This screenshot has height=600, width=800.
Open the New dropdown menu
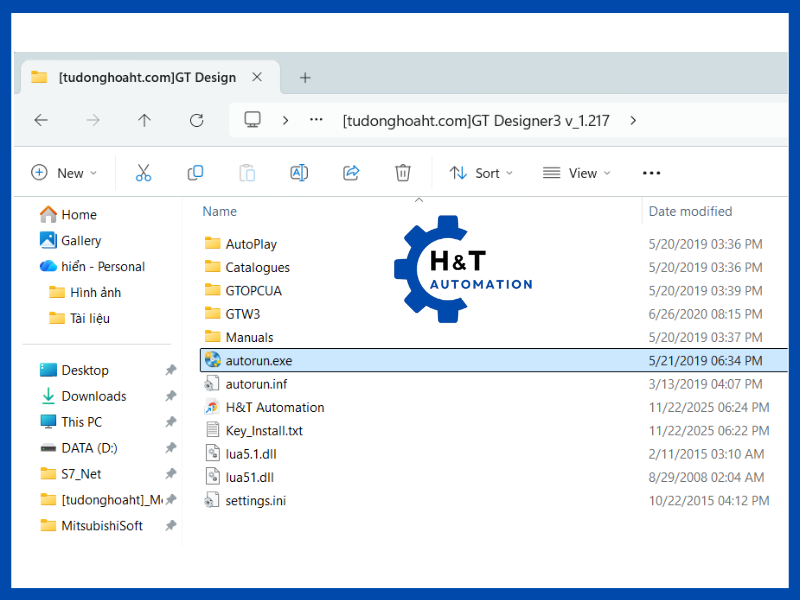coord(65,173)
